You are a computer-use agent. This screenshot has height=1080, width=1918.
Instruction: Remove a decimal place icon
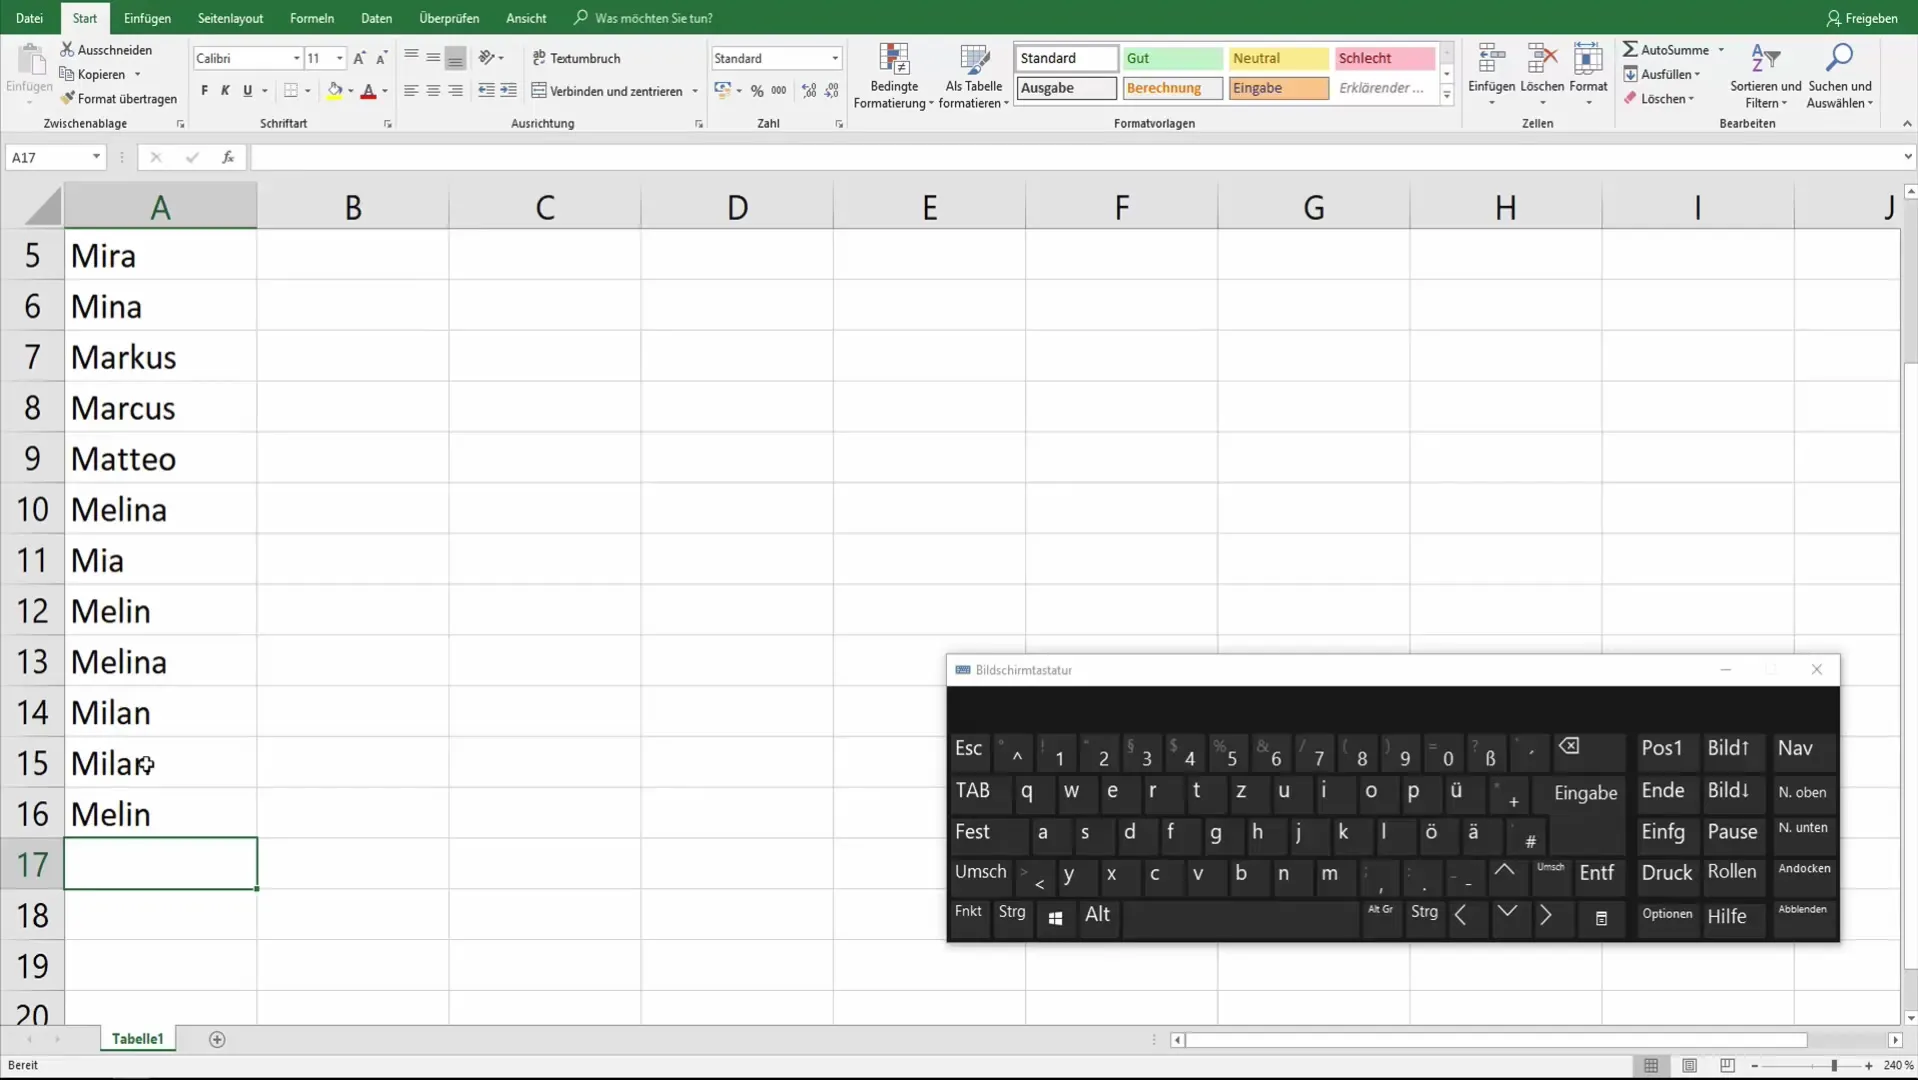pos(832,91)
